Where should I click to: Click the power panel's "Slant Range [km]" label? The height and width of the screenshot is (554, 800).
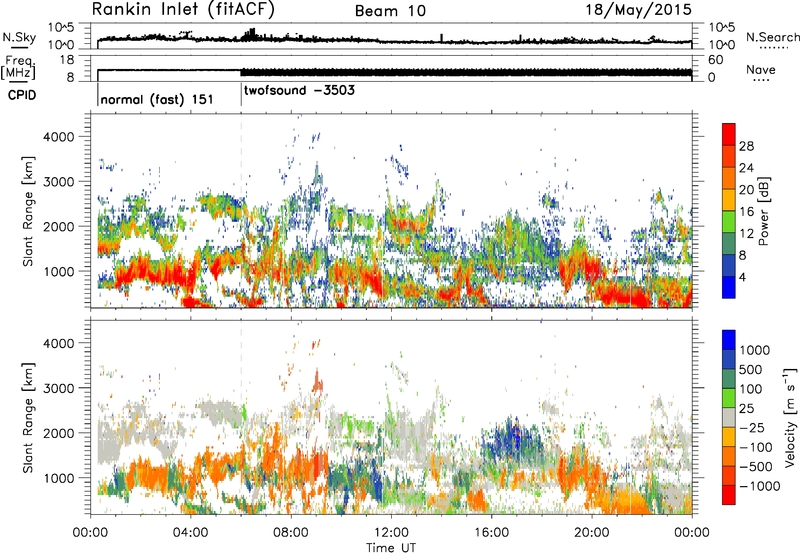[x=28, y=211]
